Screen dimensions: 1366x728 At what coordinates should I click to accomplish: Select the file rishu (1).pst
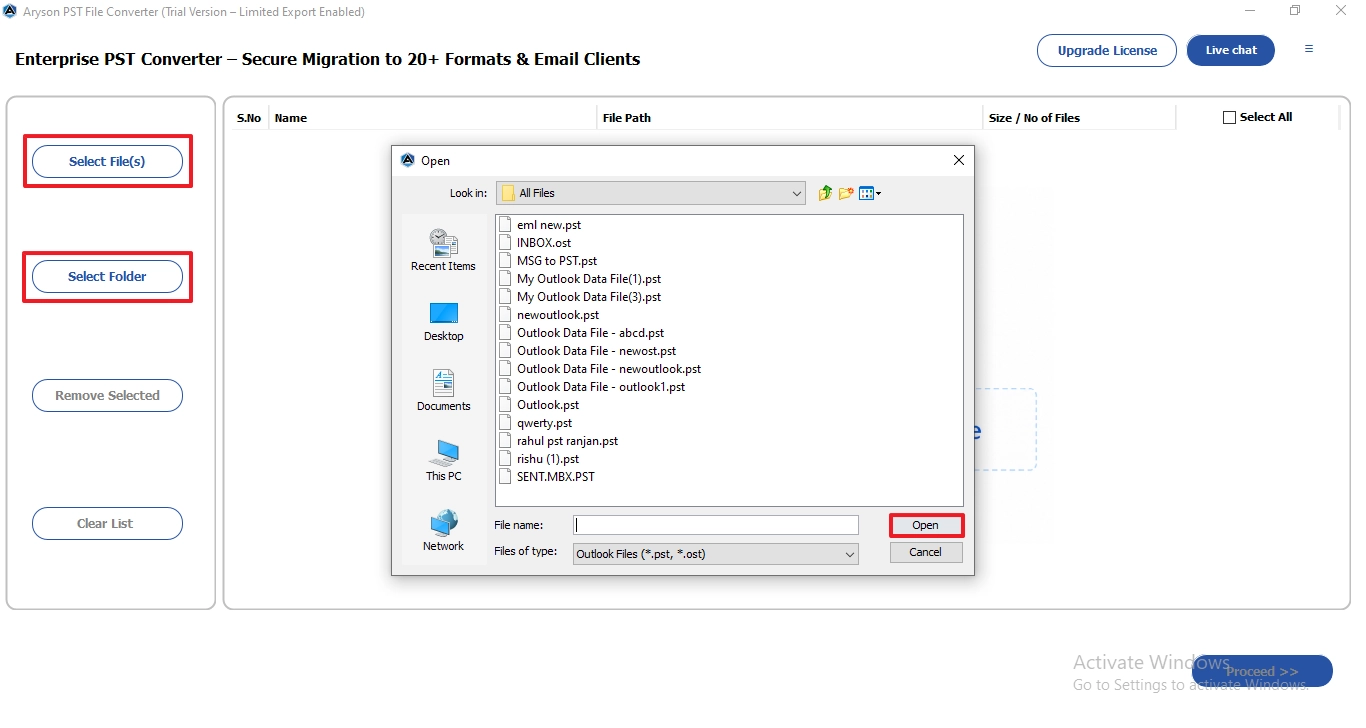[x=548, y=459]
